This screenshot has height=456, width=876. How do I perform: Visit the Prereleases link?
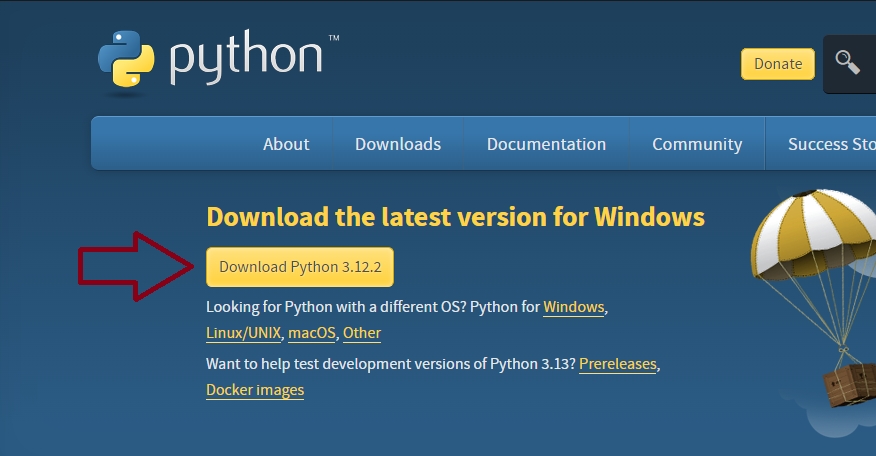click(617, 364)
